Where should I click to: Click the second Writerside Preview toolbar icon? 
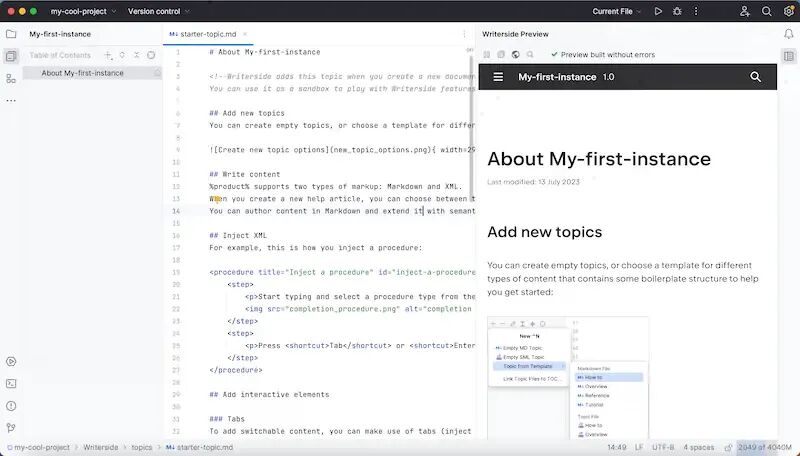(501, 55)
